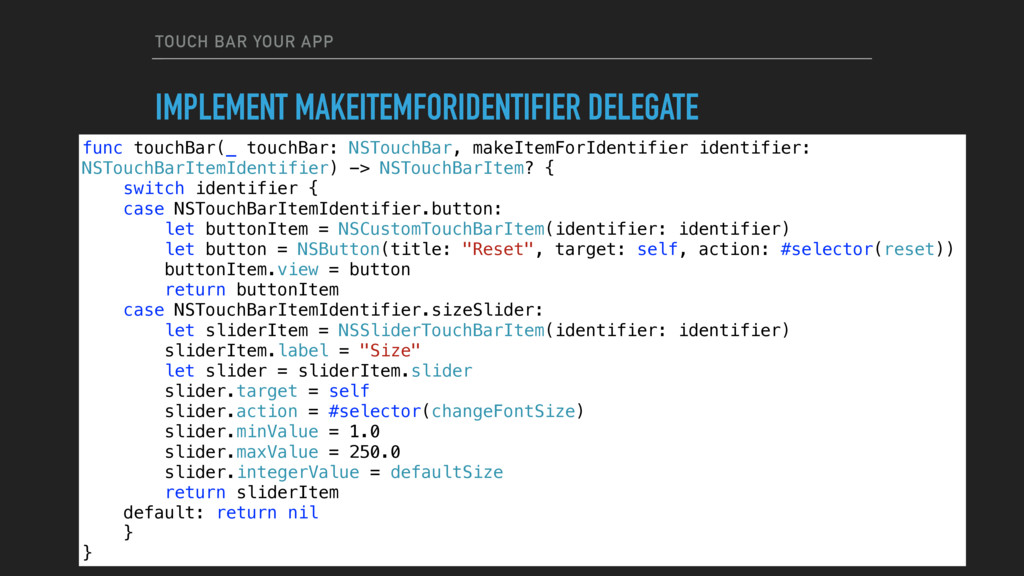This screenshot has height=576, width=1024.
Task: Click NSCustomTouchBarItem in the code
Action: 441,229
